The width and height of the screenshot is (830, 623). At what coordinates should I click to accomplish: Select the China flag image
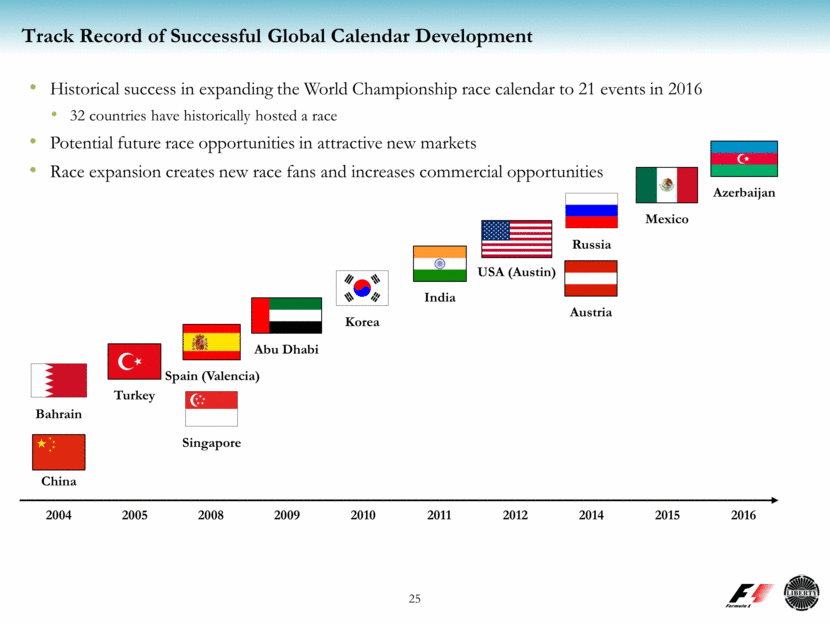coord(59,452)
